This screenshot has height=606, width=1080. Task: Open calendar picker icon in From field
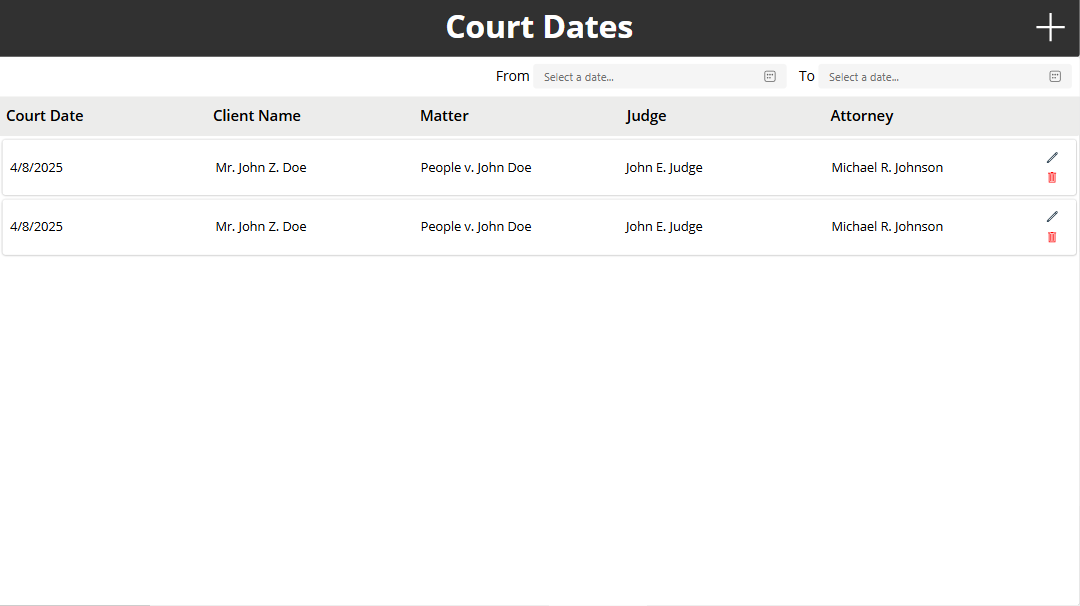coord(770,76)
